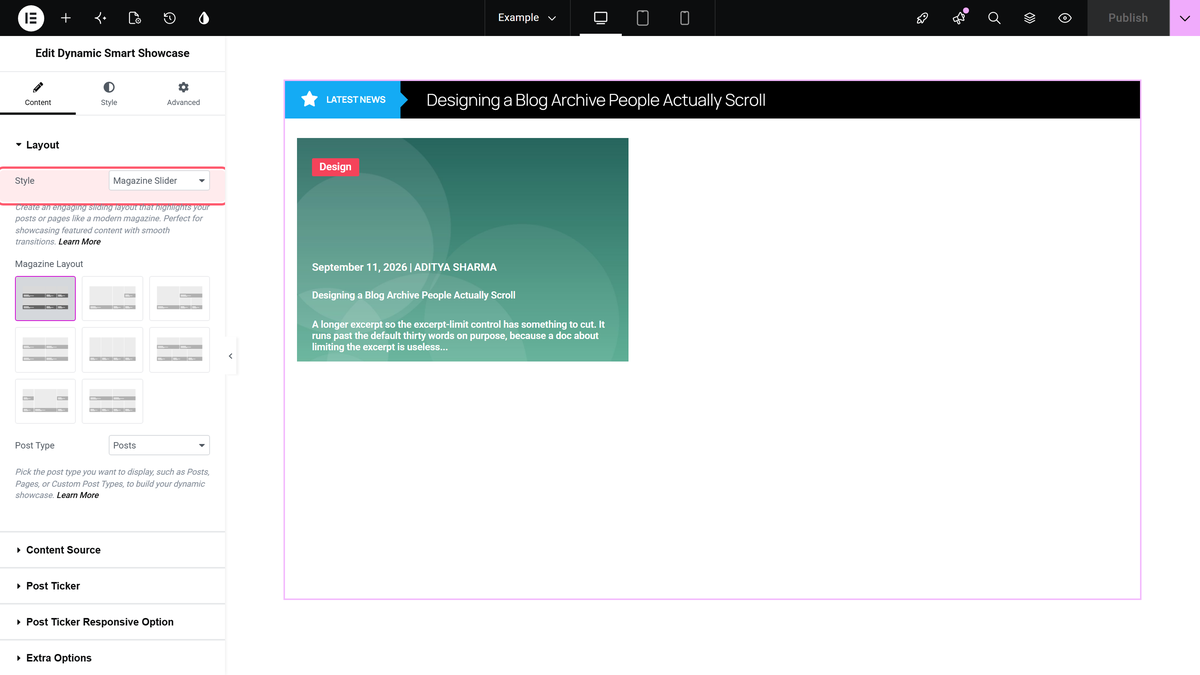The width and height of the screenshot is (1200, 675).
Task: Click Learn More under the Style description
Action: click(x=79, y=242)
